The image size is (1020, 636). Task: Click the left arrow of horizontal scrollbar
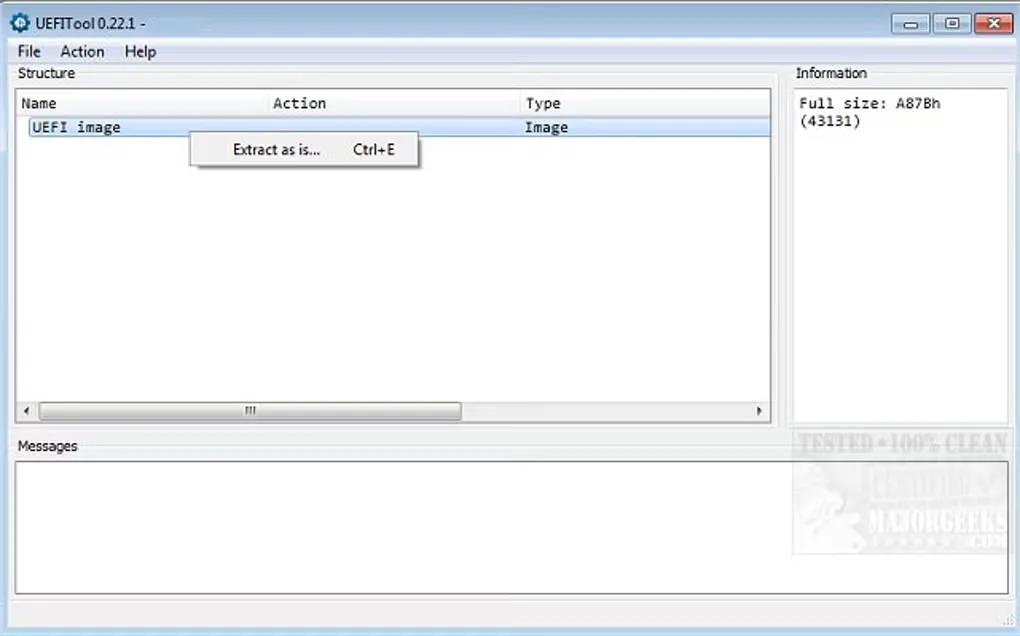[x=27, y=411]
